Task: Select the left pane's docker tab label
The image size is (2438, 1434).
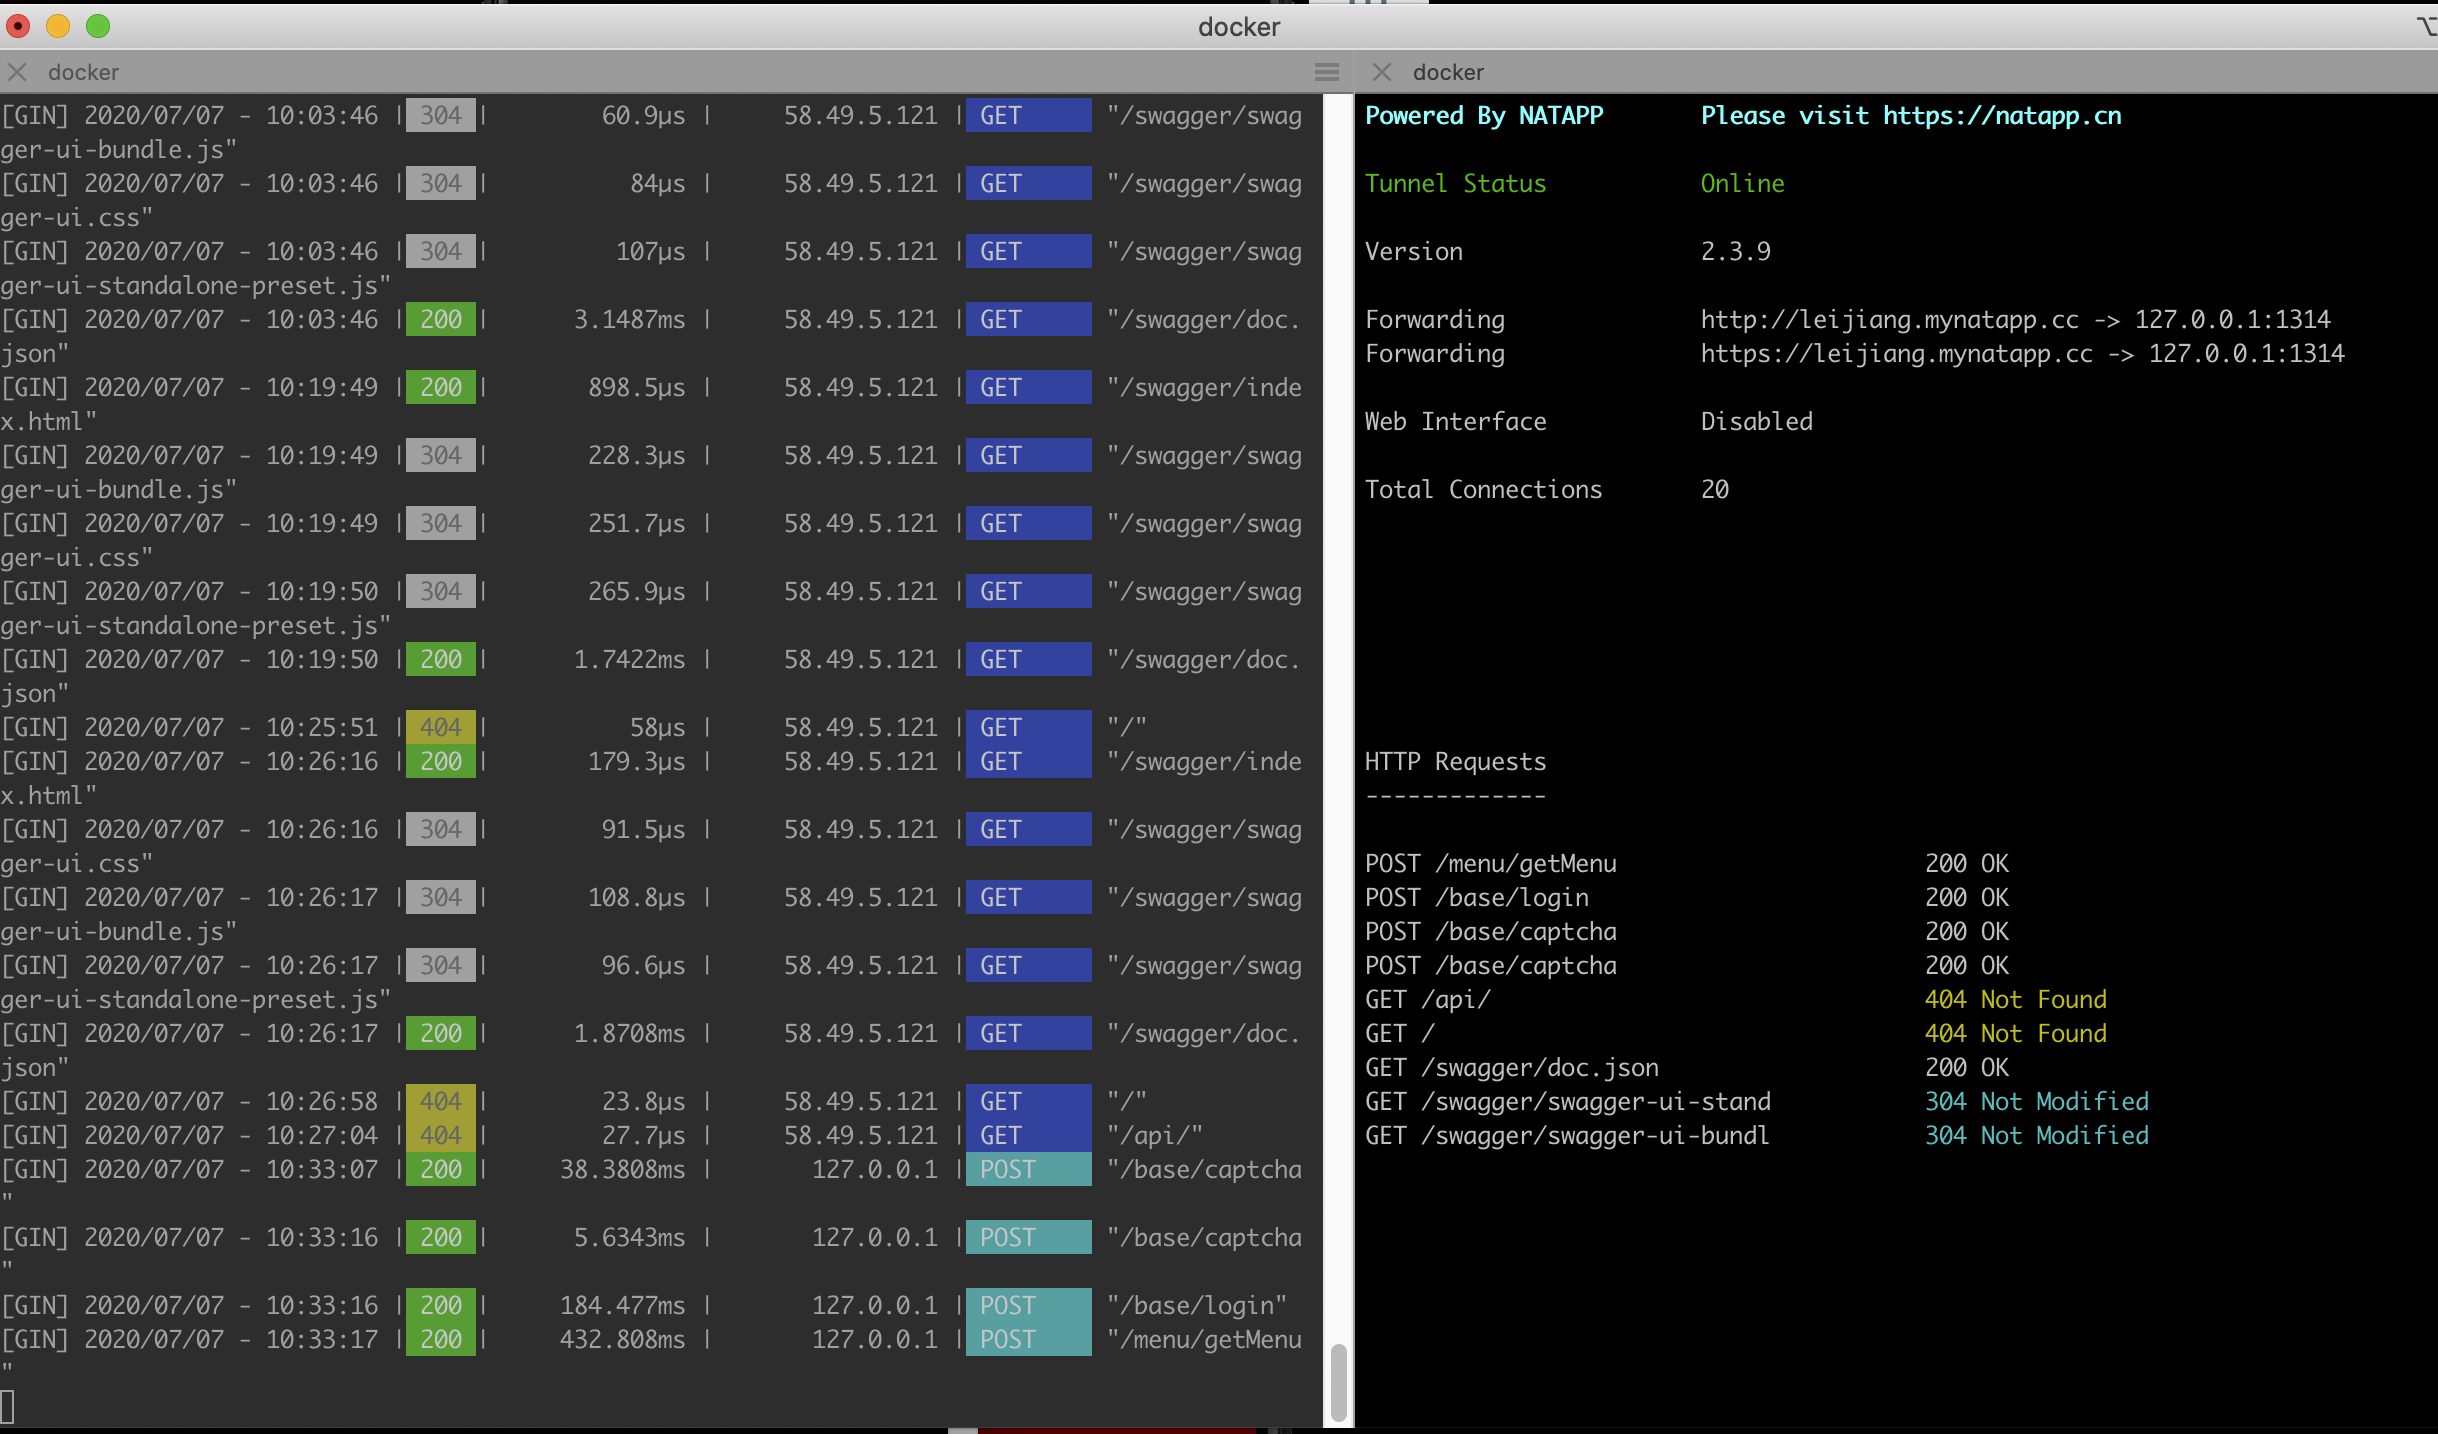Action: click(83, 72)
